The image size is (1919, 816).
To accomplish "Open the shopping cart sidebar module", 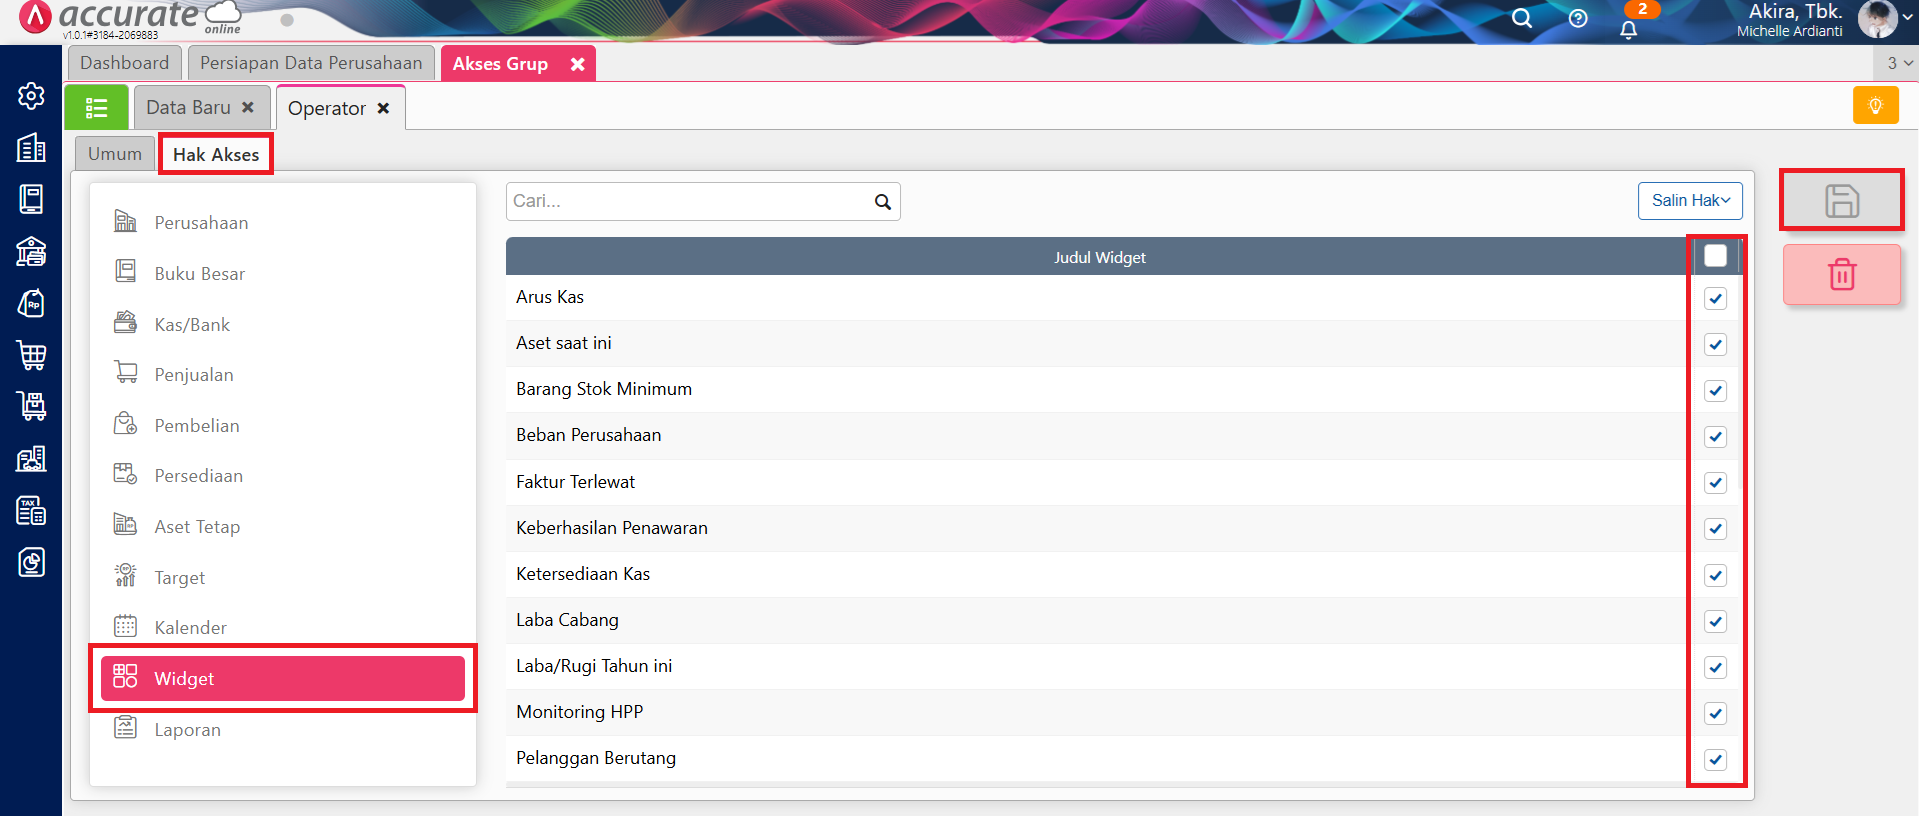I will pos(31,354).
